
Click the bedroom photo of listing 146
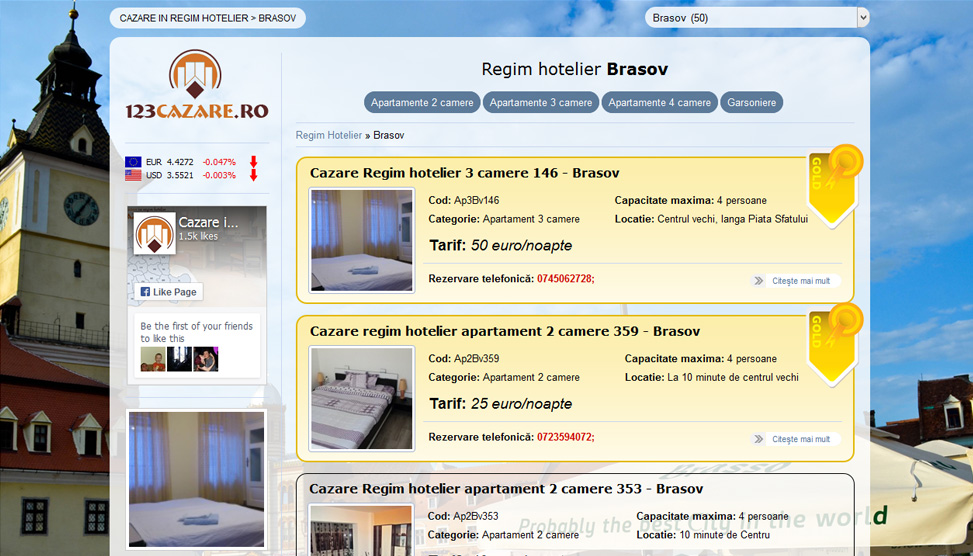362,241
